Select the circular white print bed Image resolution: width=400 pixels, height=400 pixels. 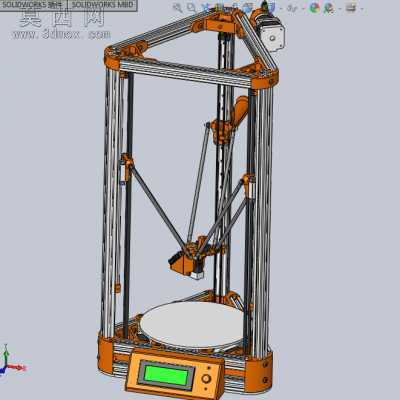pos(193,325)
